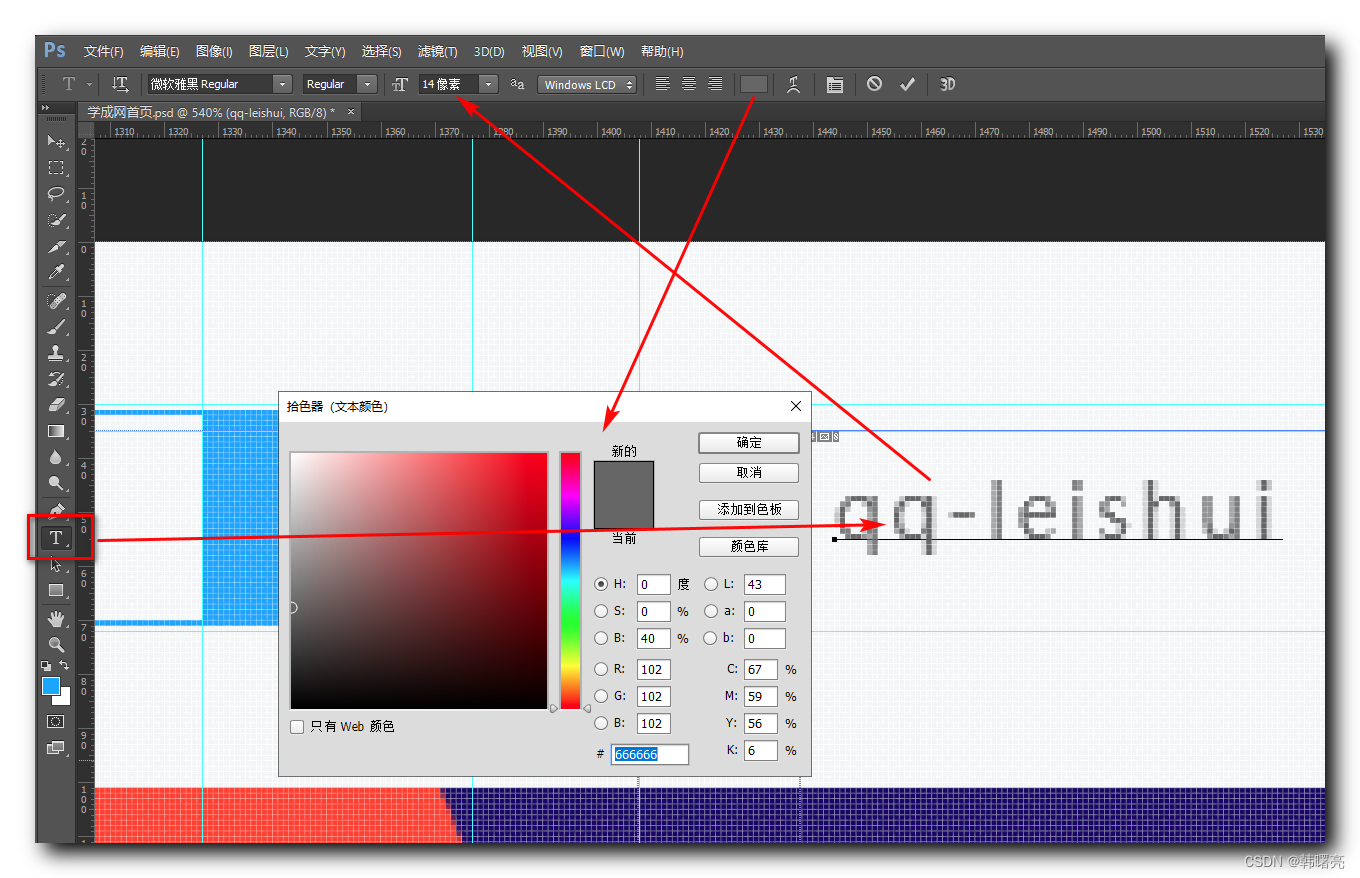Viewport: 1360px width, 878px height.
Task: Select the Rectangle shape tool
Action: tap(56, 591)
